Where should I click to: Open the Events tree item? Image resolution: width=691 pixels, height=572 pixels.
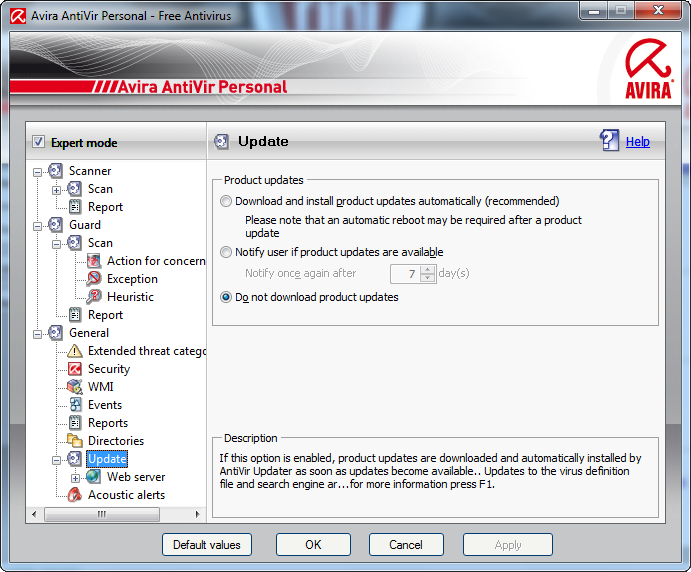pyautogui.click(x=104, y=405)
